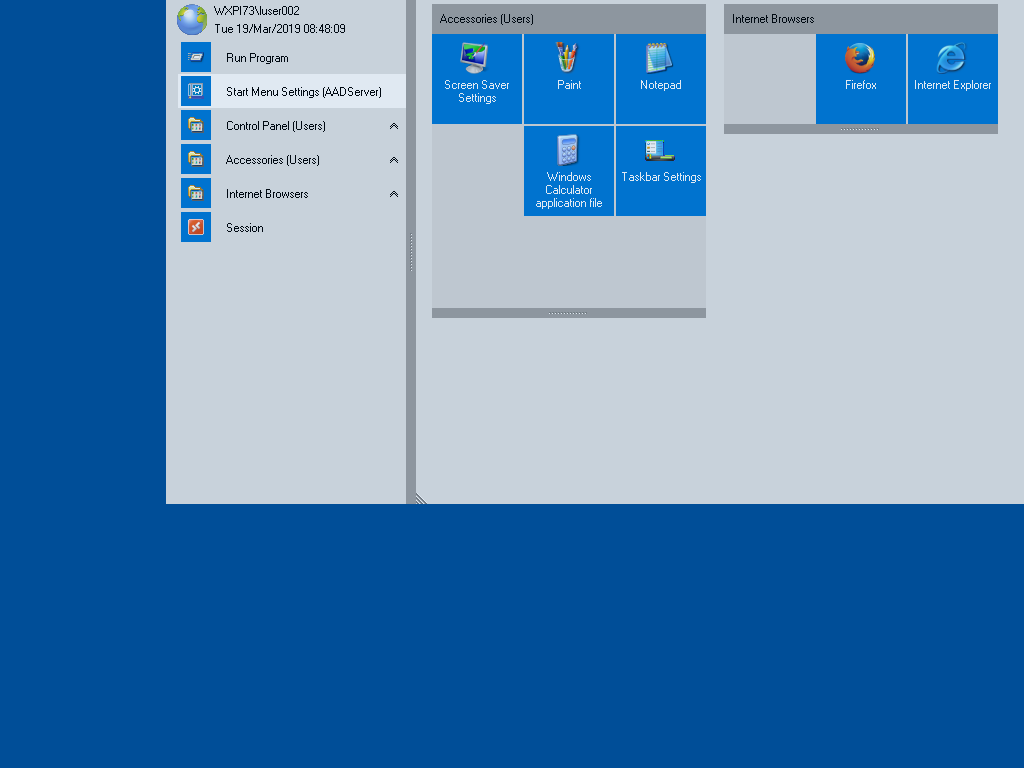Open the Notepad tile
Viewport: 1024px width, 768px height.
pyautogui.click(x=661, y=78)
